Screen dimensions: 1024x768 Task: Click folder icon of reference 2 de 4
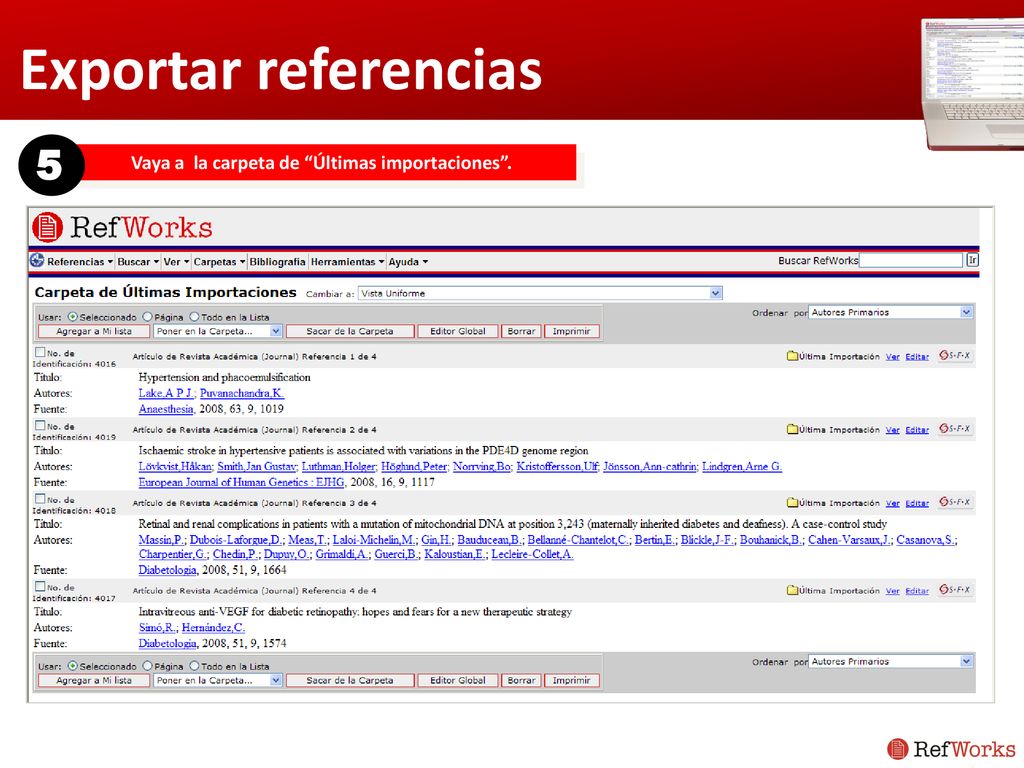[x=793, y=429]
